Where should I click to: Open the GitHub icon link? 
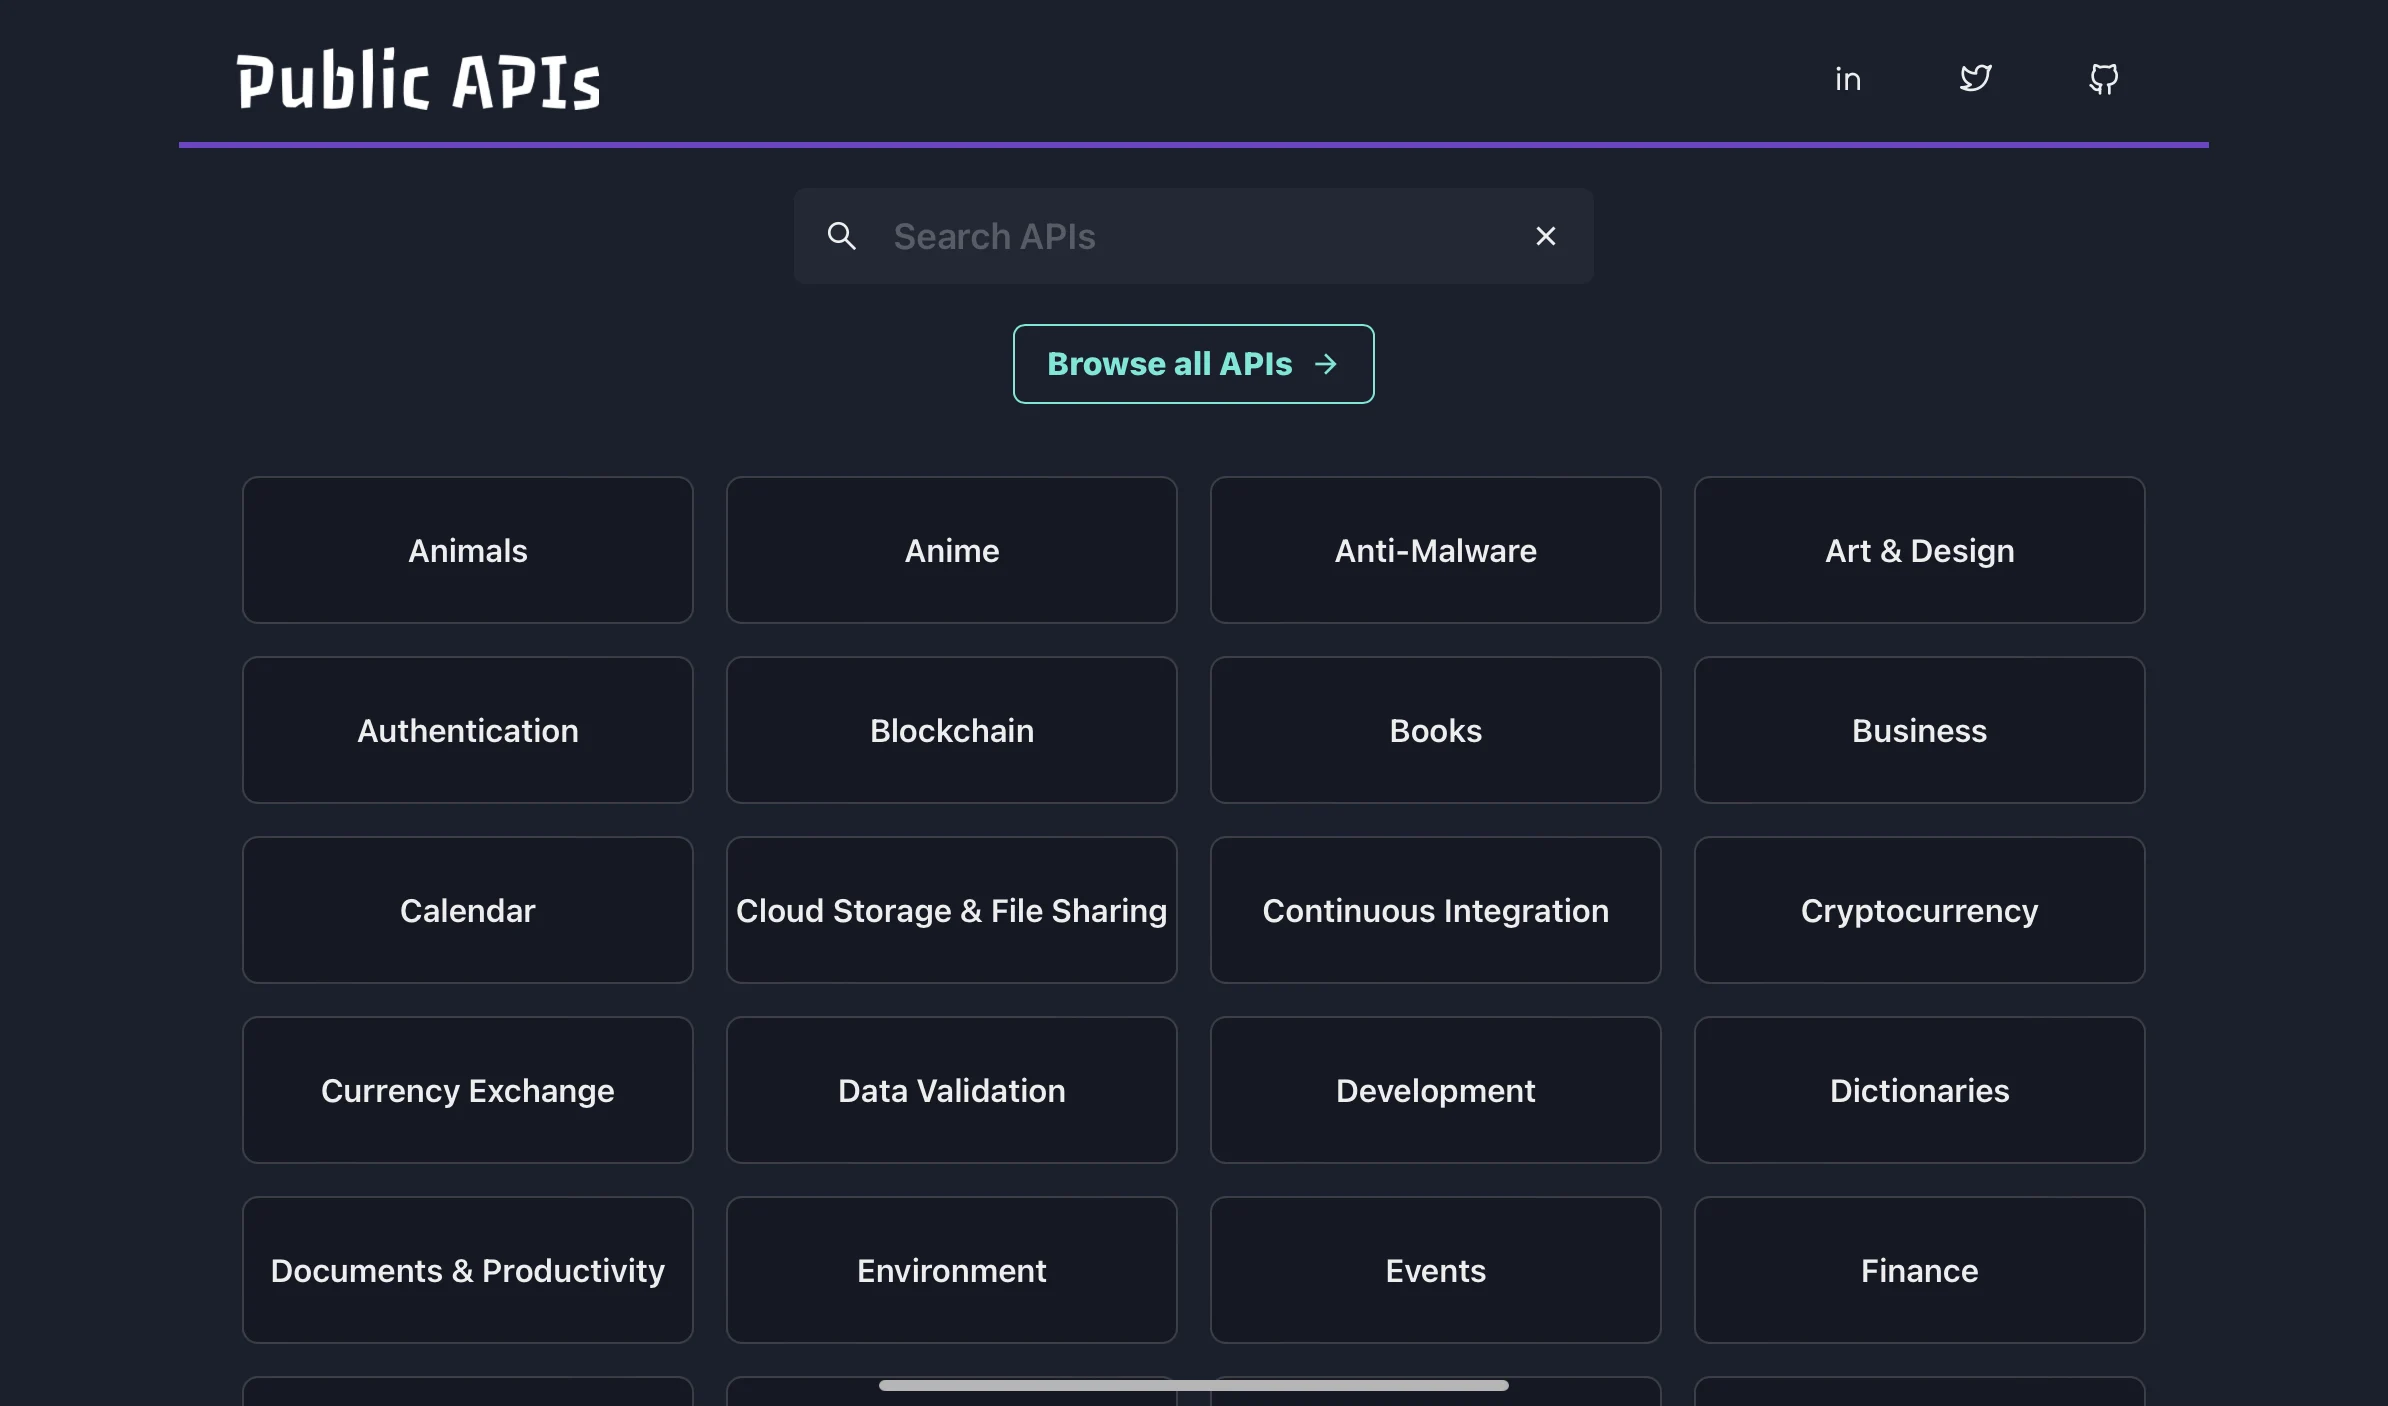coord(2103,79)
